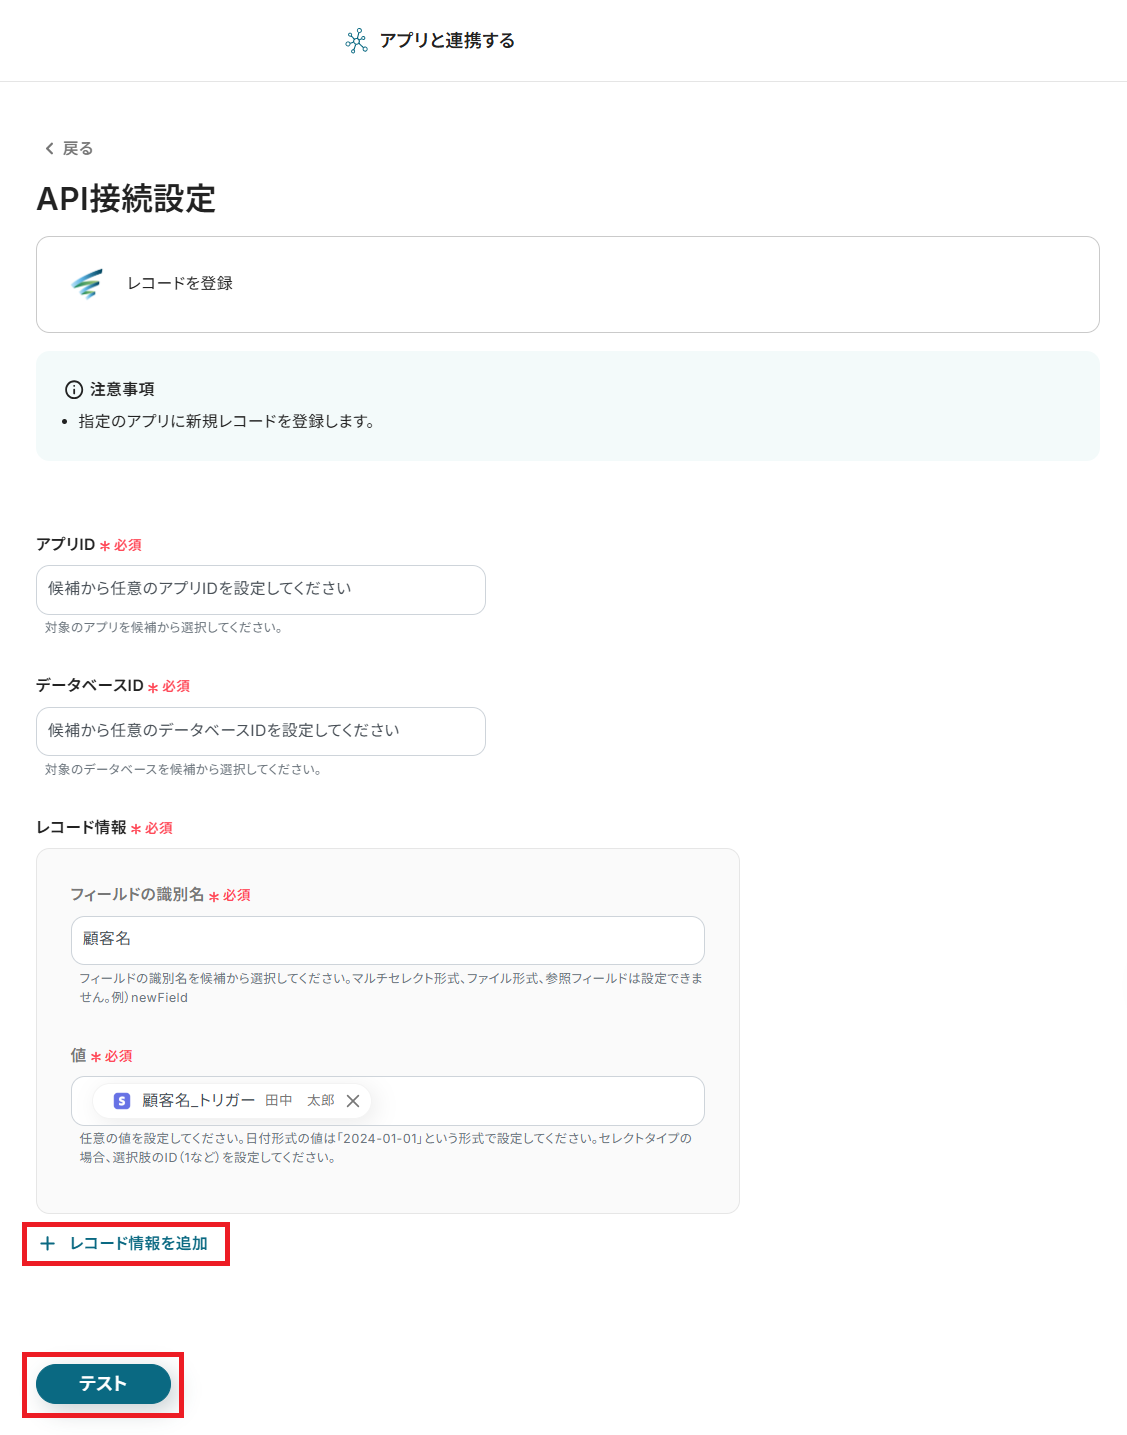Click the plus icon for adding record info
This screenshot has width=1127, height=1435.
pyautogui.click(x=47, y=1244)
